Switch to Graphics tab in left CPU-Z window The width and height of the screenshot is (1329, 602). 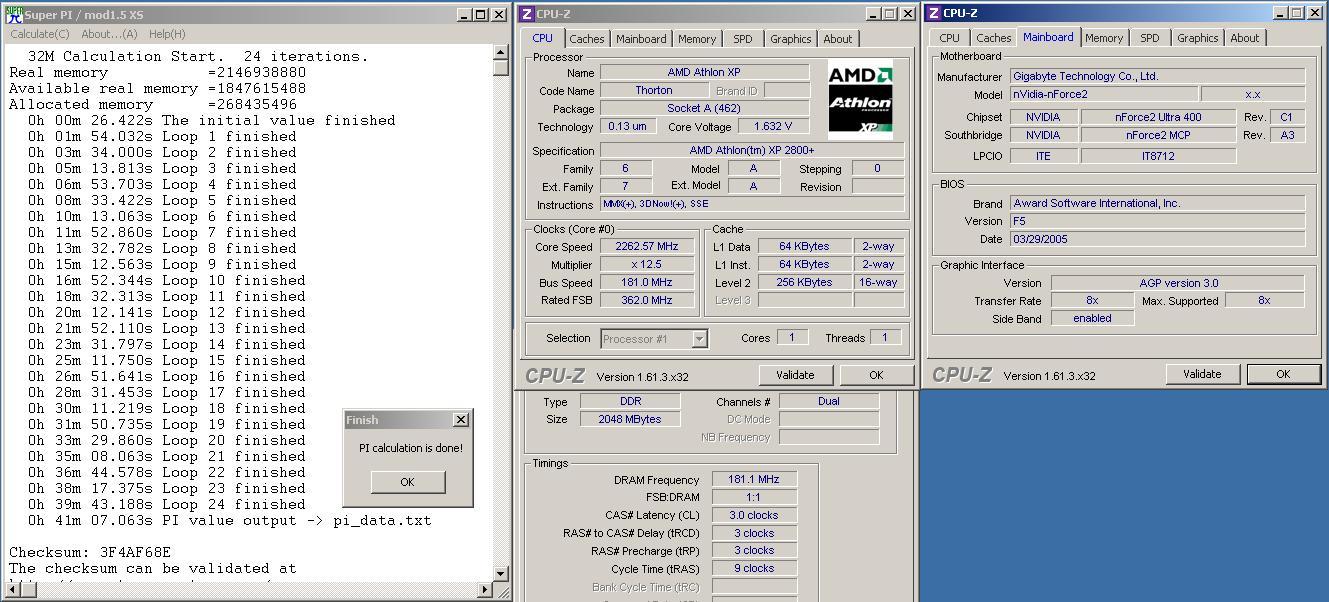click(x=791, y=39)
